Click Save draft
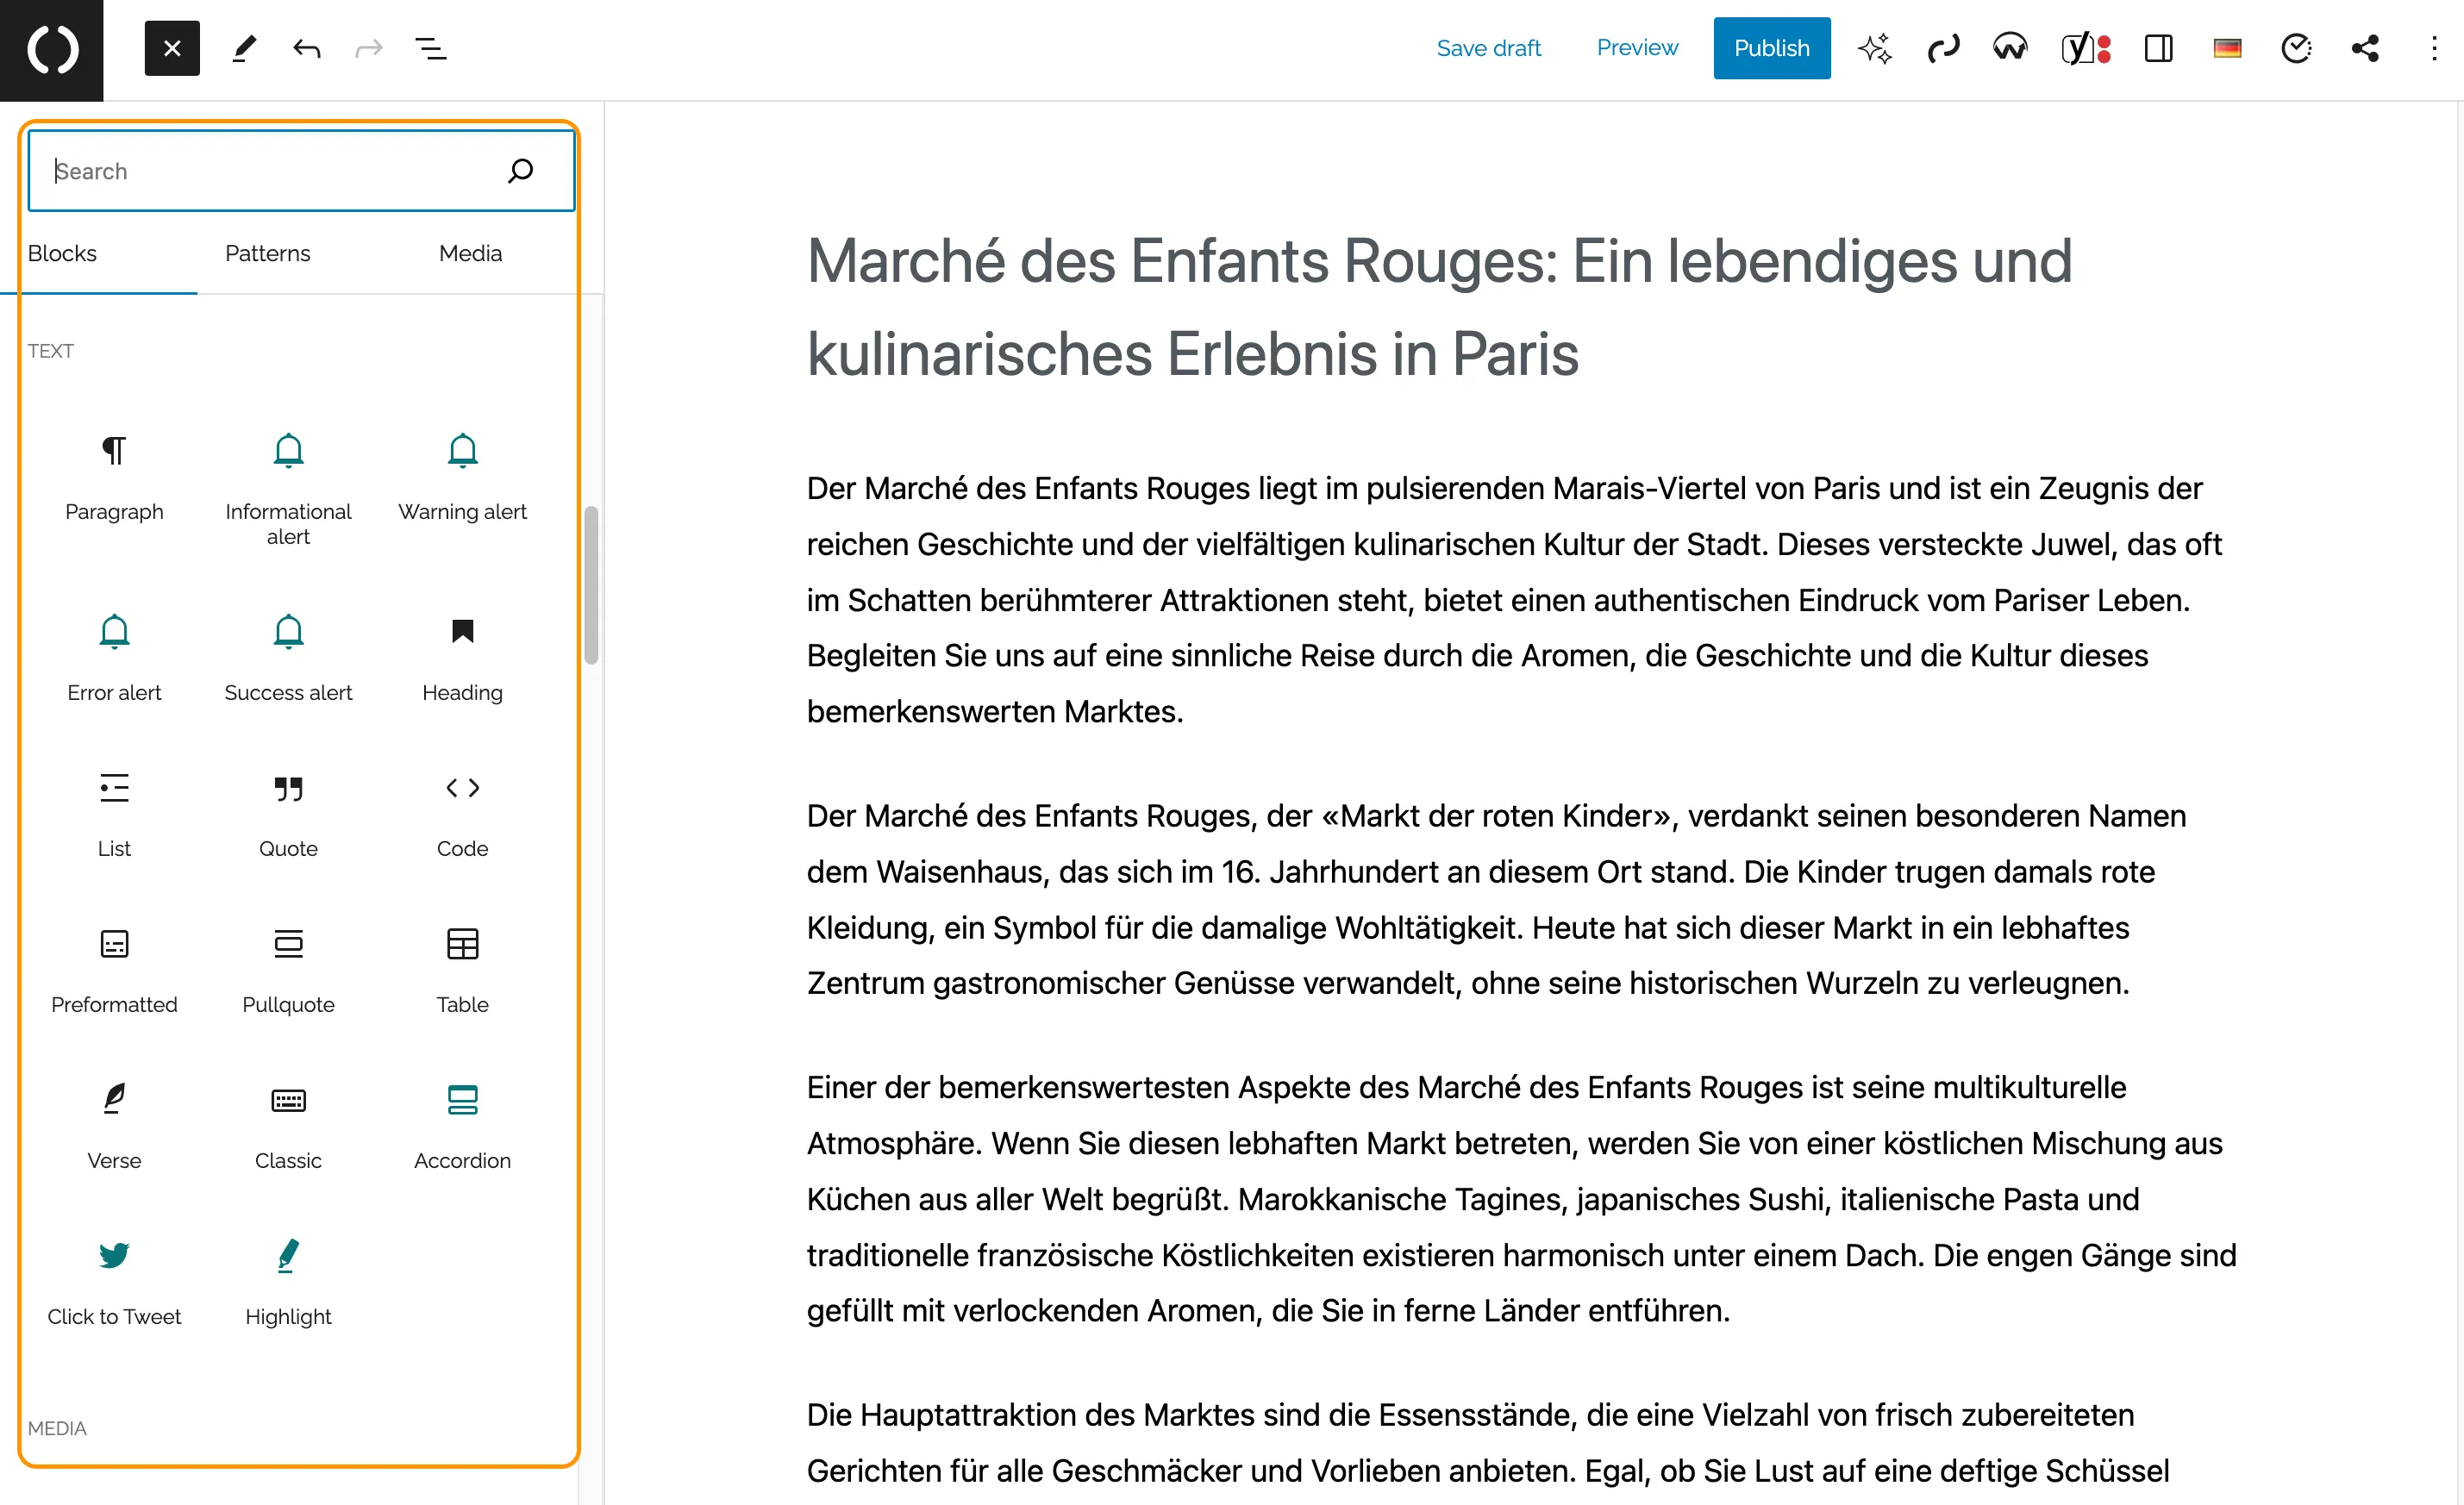The height and width of the screenshot is (1505, 2464). 1488,48
